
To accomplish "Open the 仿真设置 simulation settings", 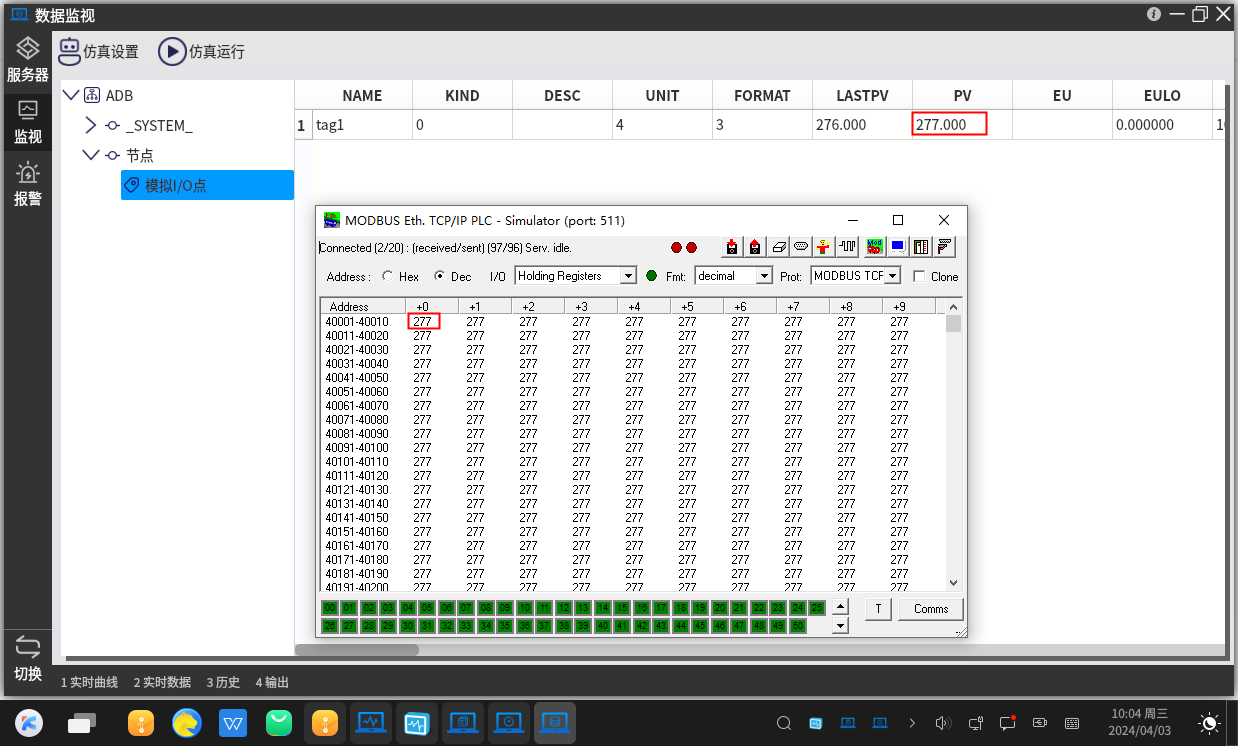I will 97,51.
